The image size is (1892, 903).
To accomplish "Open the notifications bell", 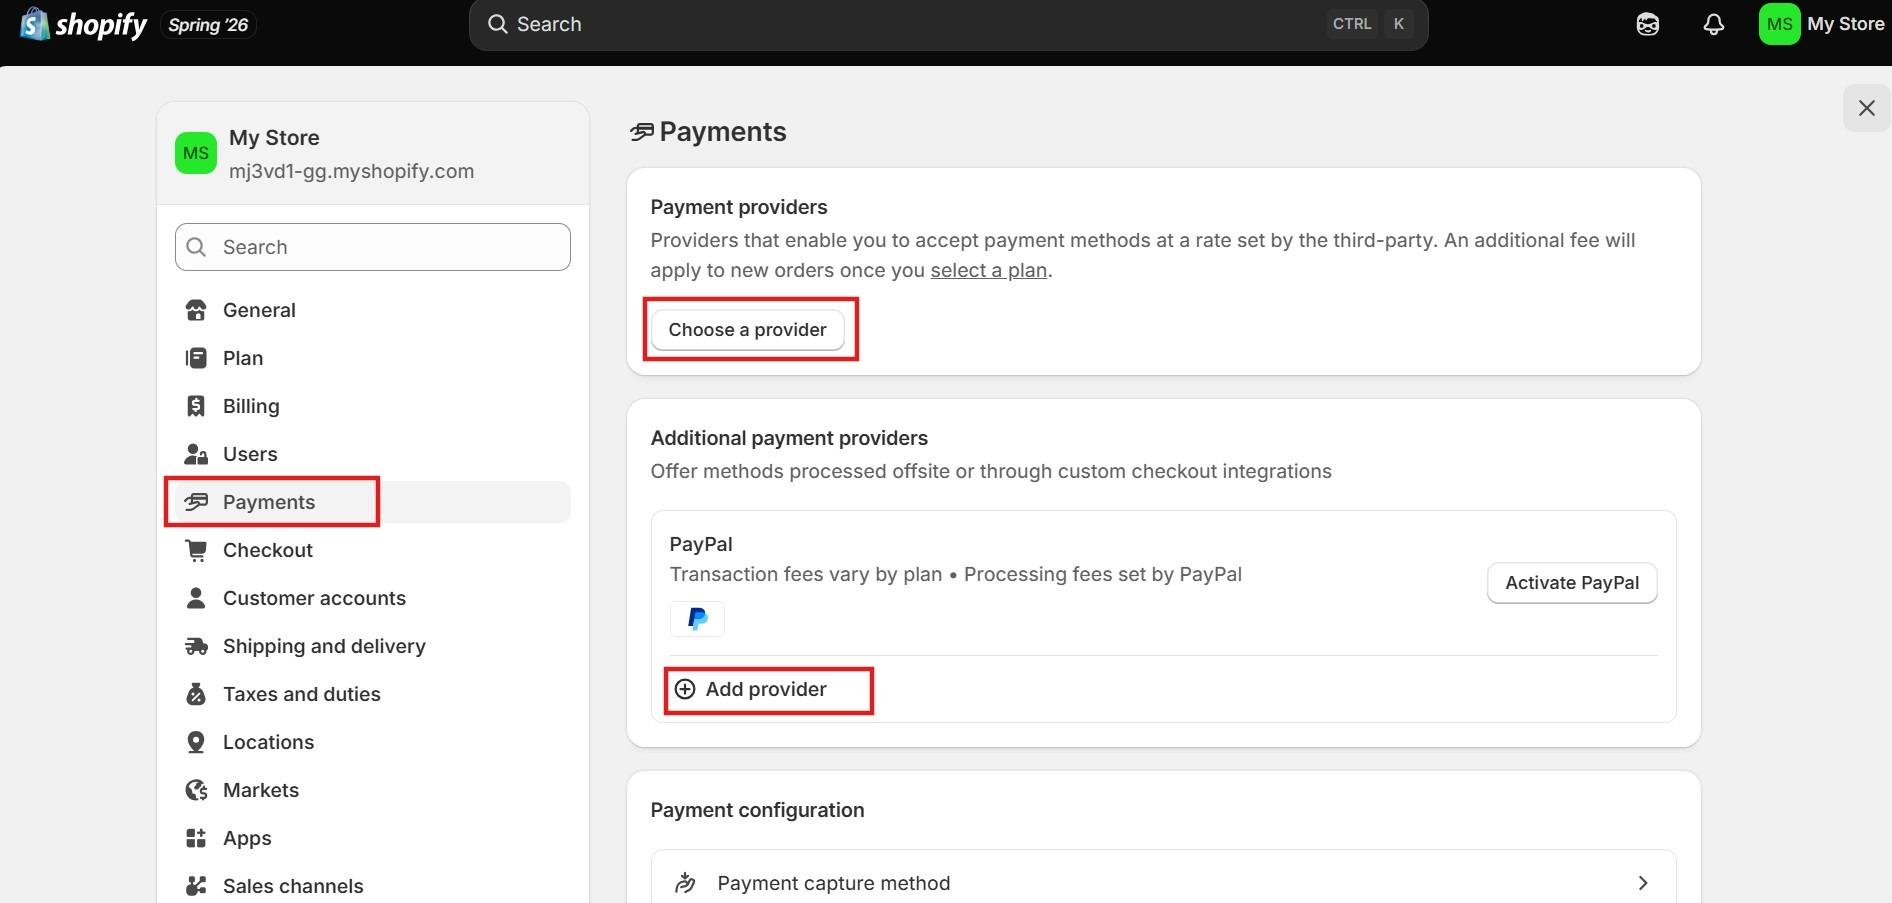I will pos(1714,24).
